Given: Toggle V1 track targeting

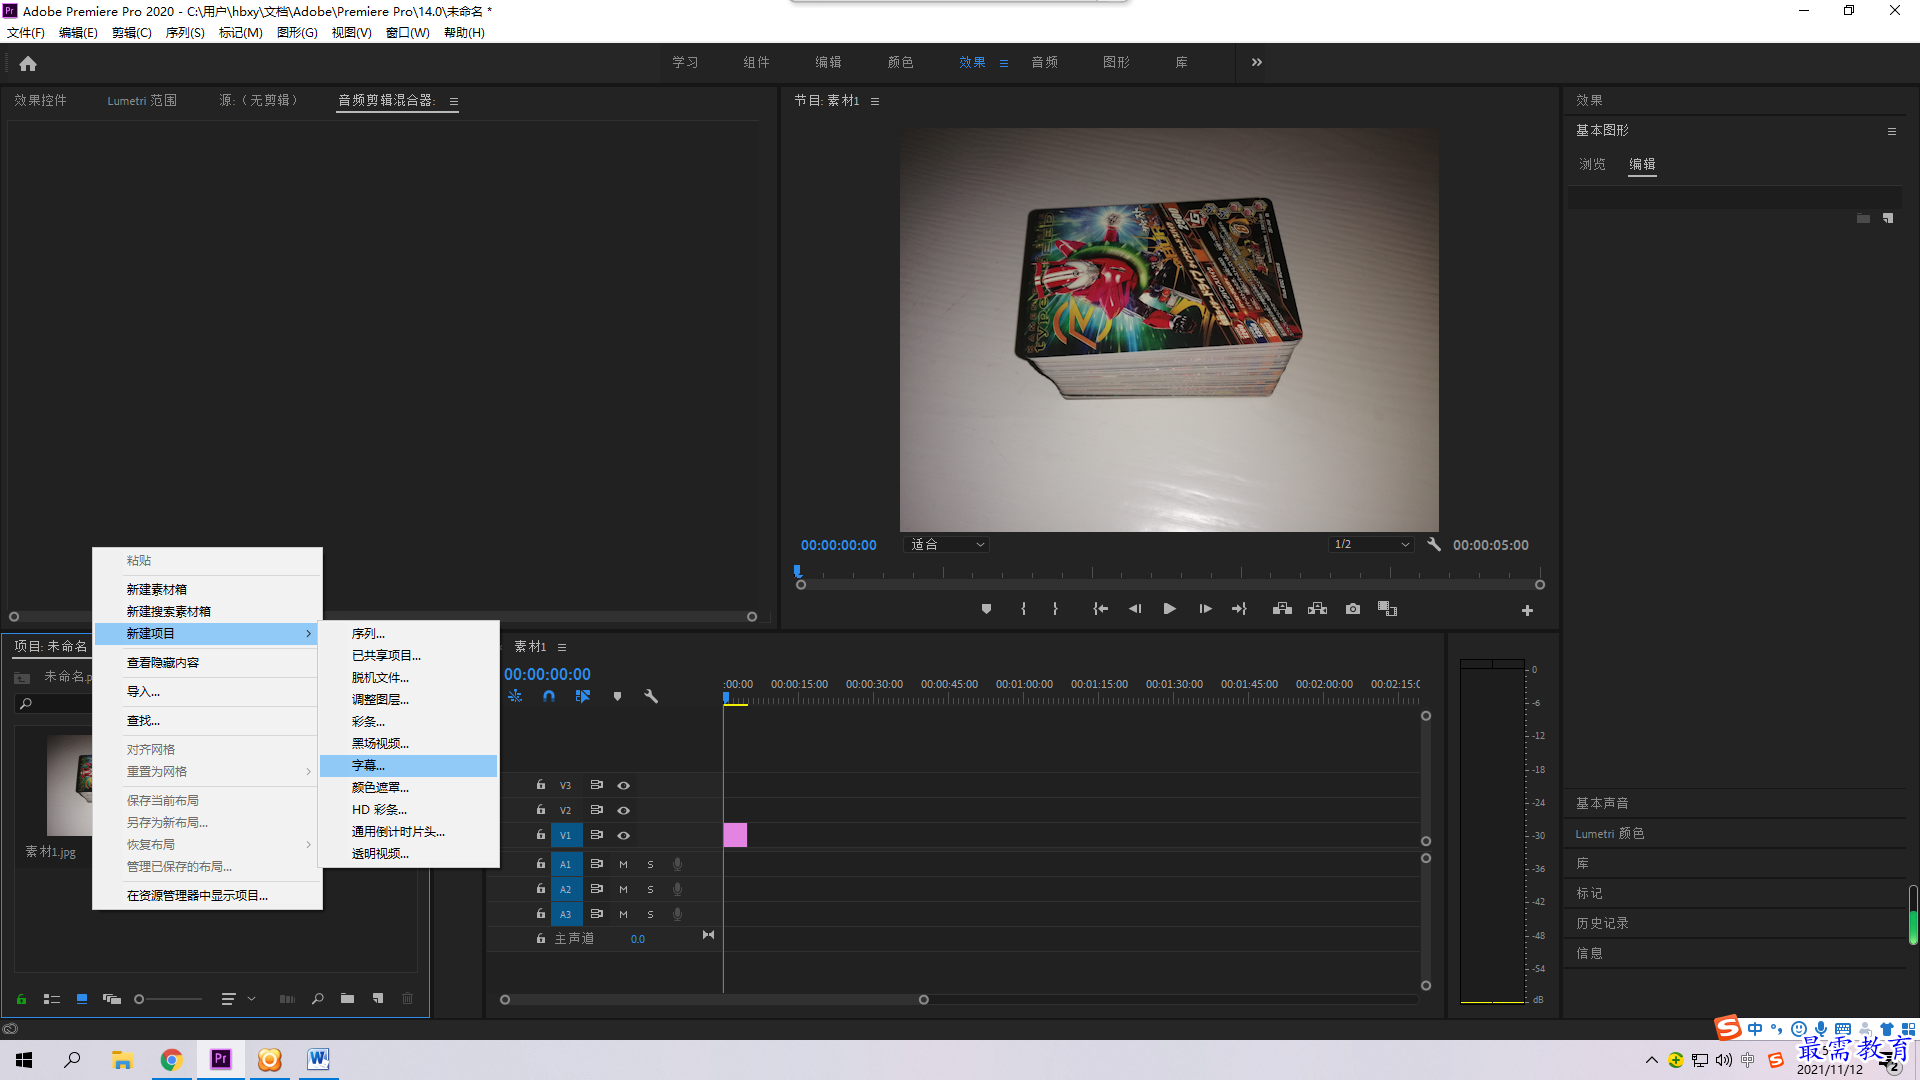Looking at the screenshot, I should tap(566, 835).
